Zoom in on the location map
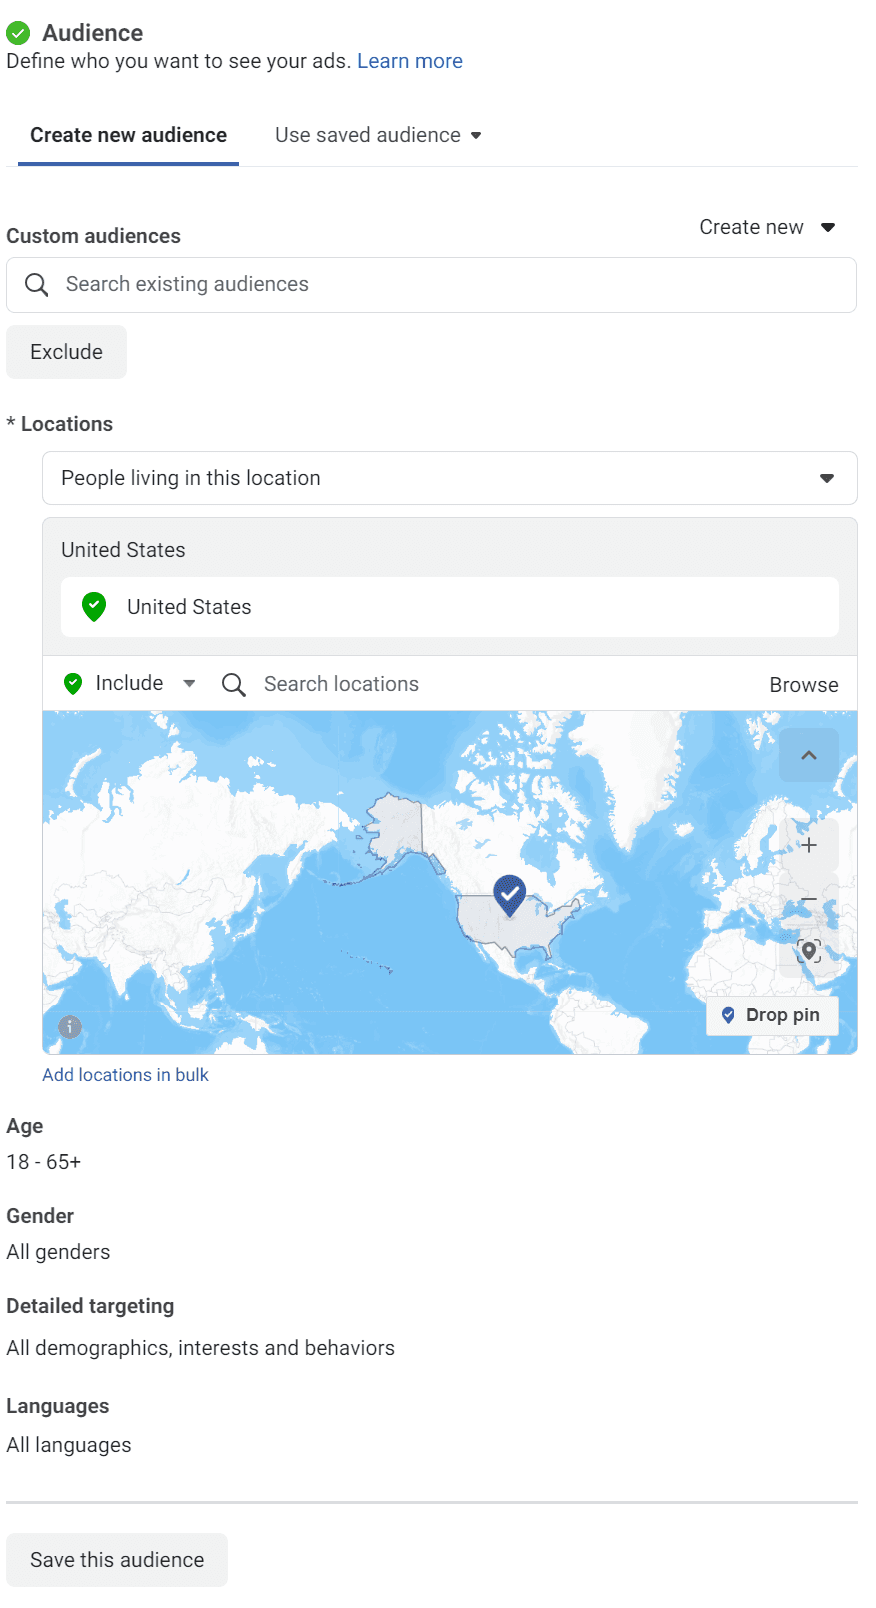This screenshot has height=1608, width=876. (x=808, y=845)
